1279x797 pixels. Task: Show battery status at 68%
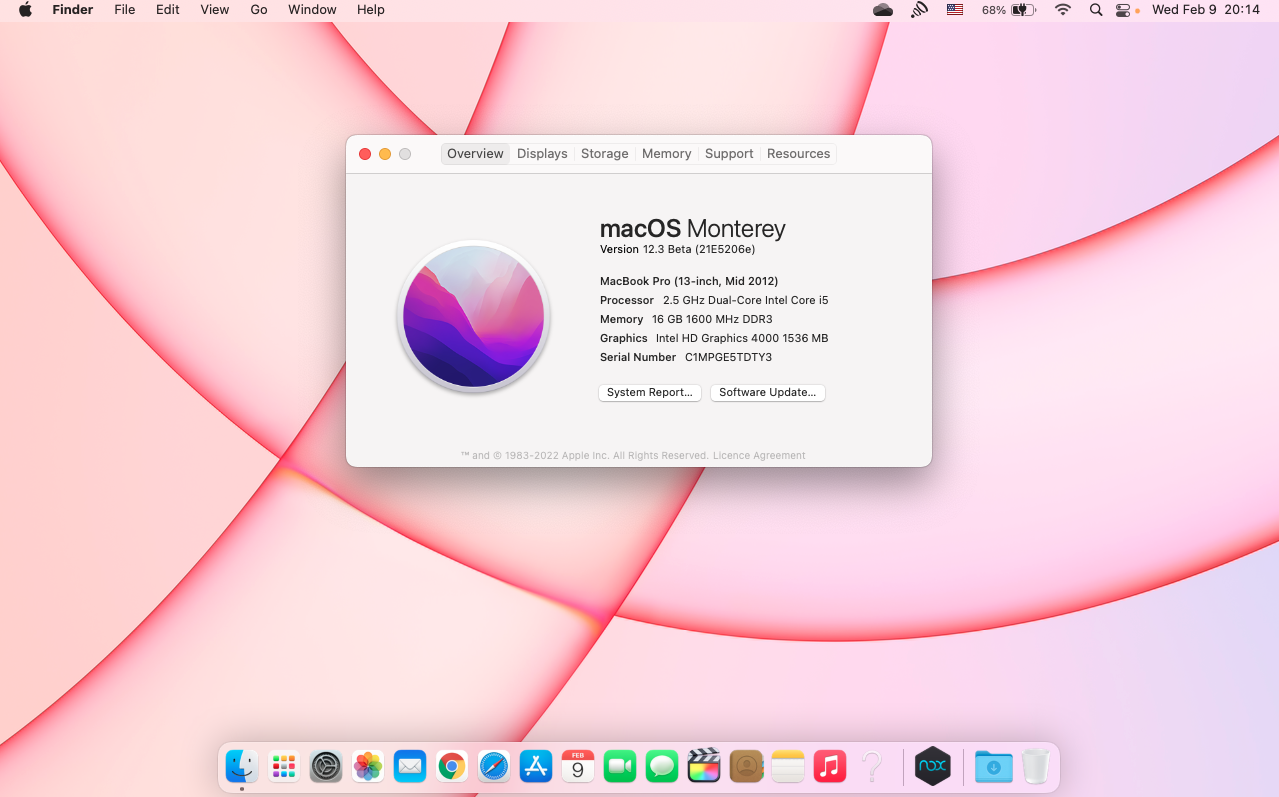(x=1008, y=10)
